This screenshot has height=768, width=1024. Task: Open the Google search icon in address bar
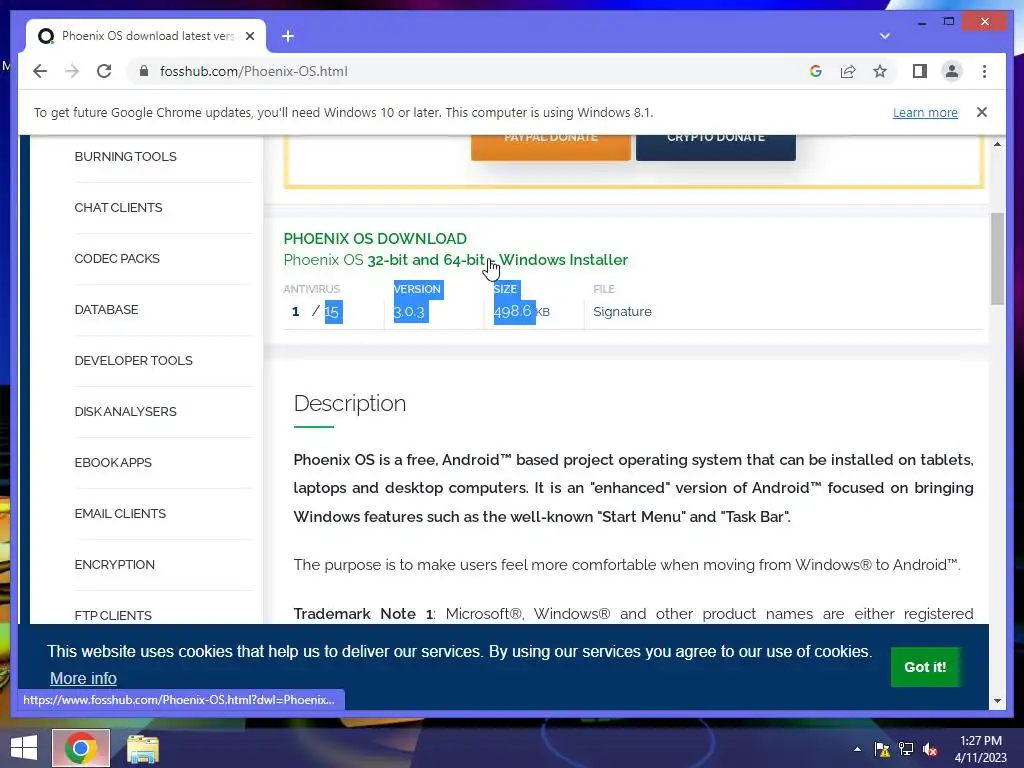(x=816, y=71)
